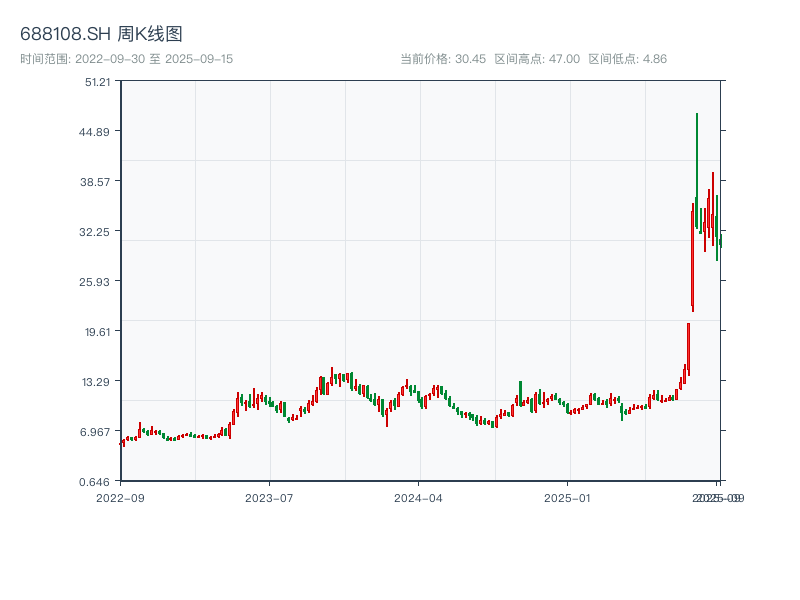This screenshot has width=800, height=600.
Task: Click the 2024-04 x-axis date label
Action: pyautogui.click(x=418, y=498)
